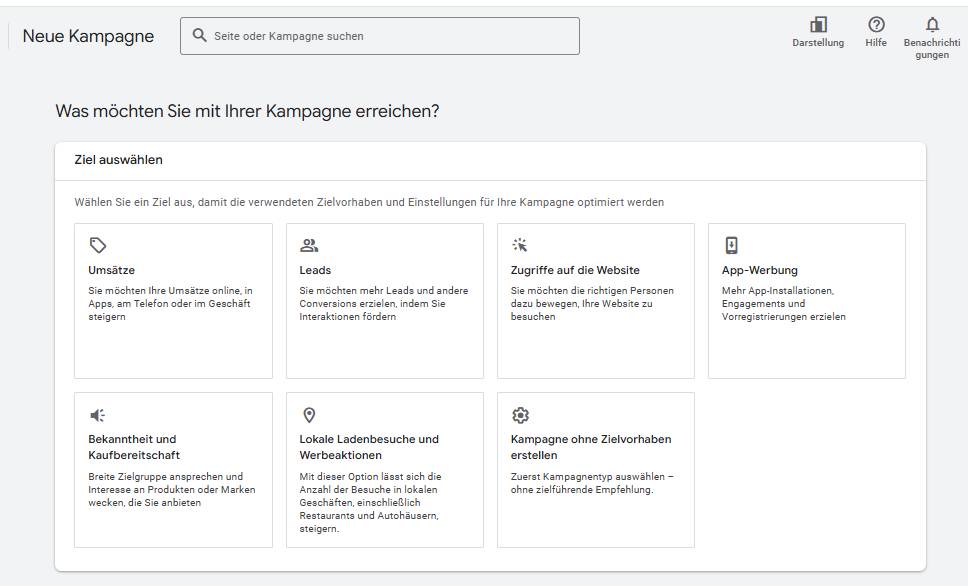
Task: Select the Umsätze goal card title
Action: click(x=111, y=270)
